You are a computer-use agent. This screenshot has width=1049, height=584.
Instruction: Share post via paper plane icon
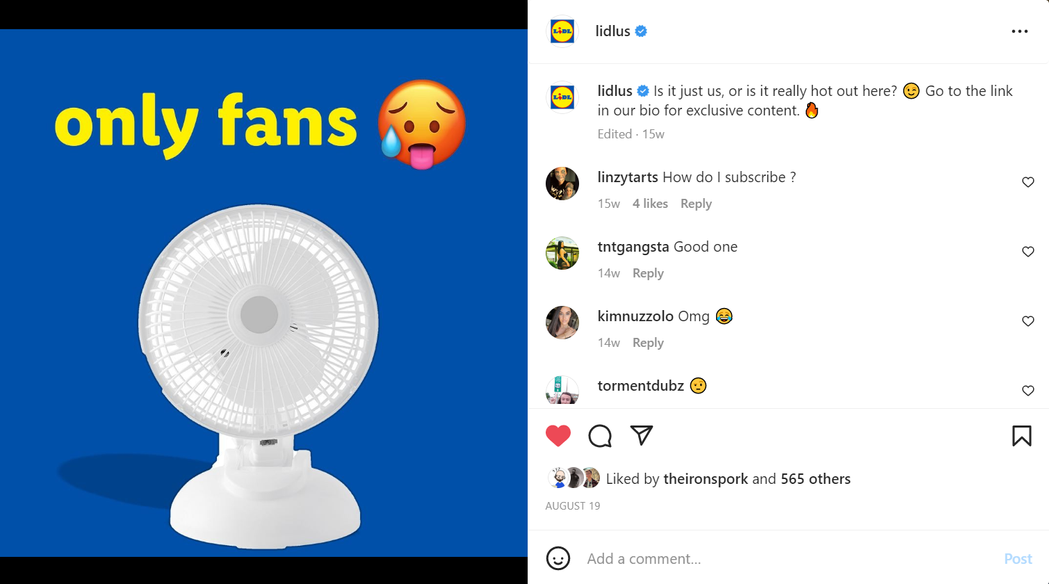click(x=642, y=435)
